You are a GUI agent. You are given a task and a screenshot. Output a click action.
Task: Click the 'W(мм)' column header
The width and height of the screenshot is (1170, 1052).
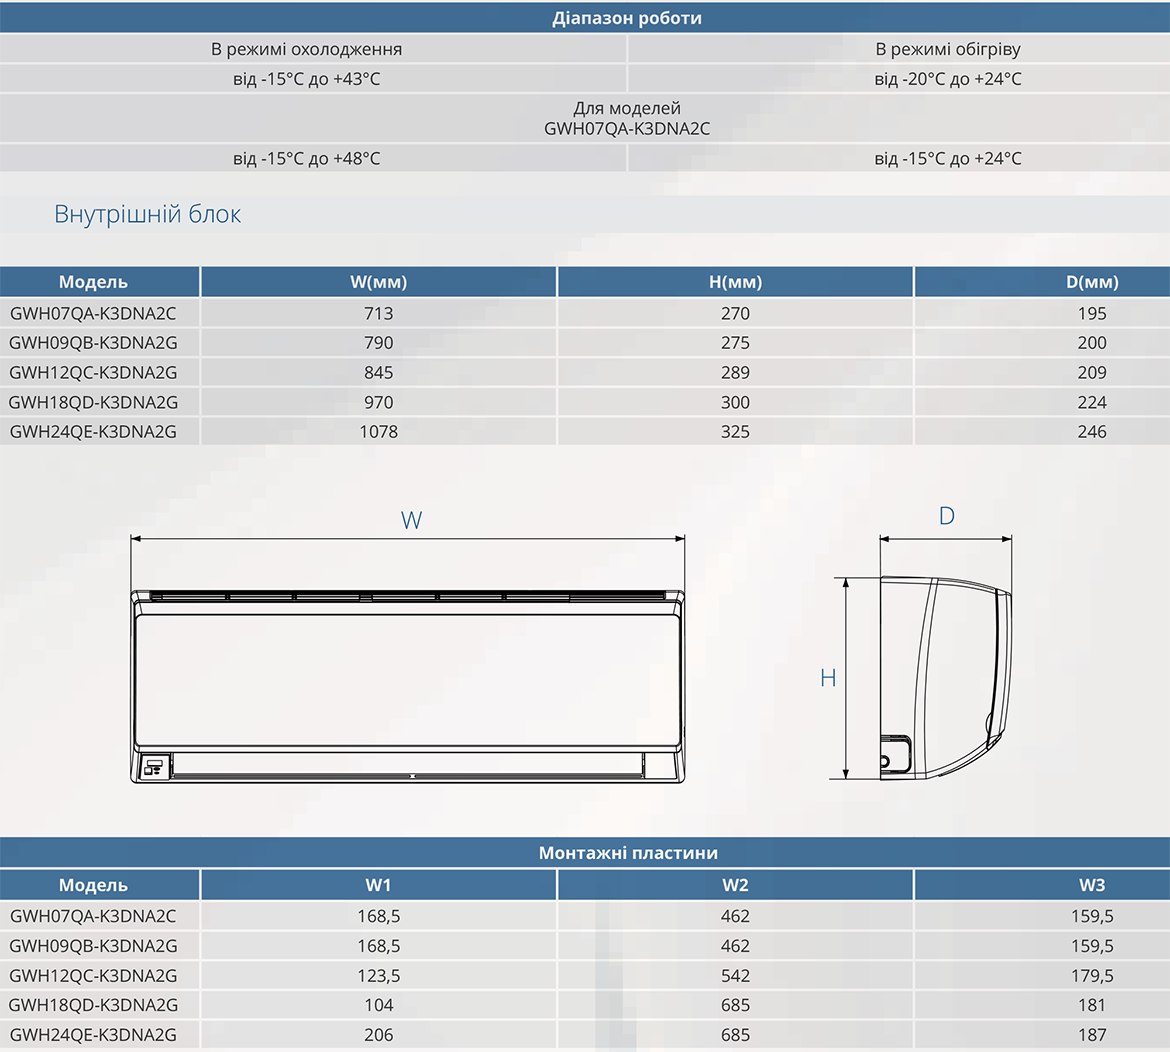point(378,282)
